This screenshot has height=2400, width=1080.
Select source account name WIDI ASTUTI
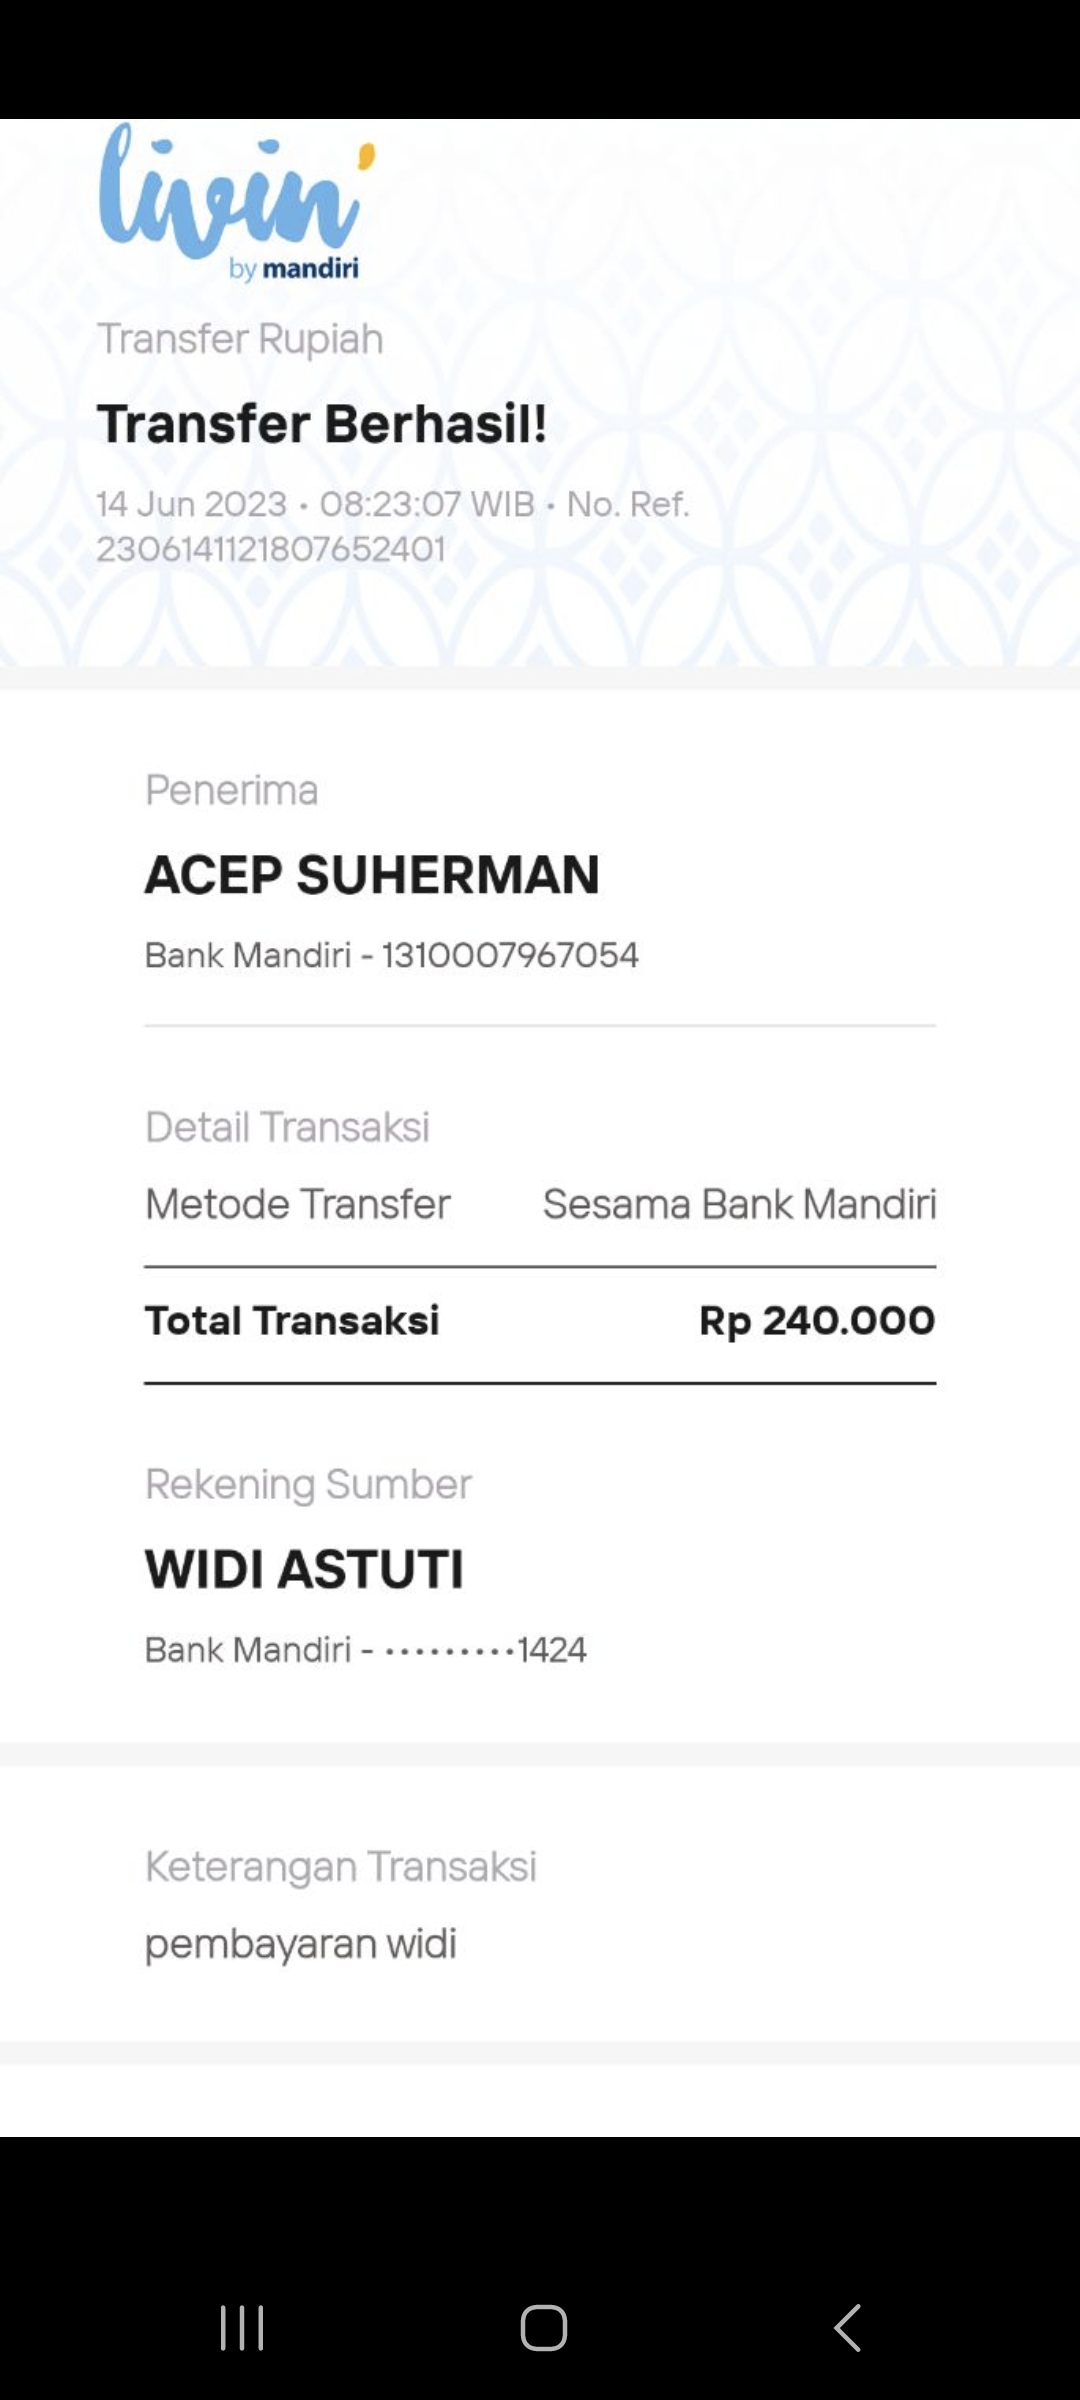coord(305,1569)
